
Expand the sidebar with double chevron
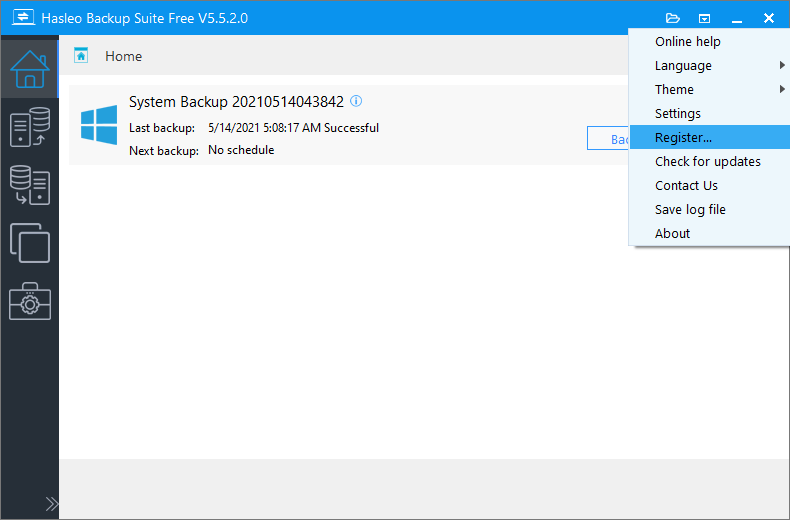click(51, 504)
